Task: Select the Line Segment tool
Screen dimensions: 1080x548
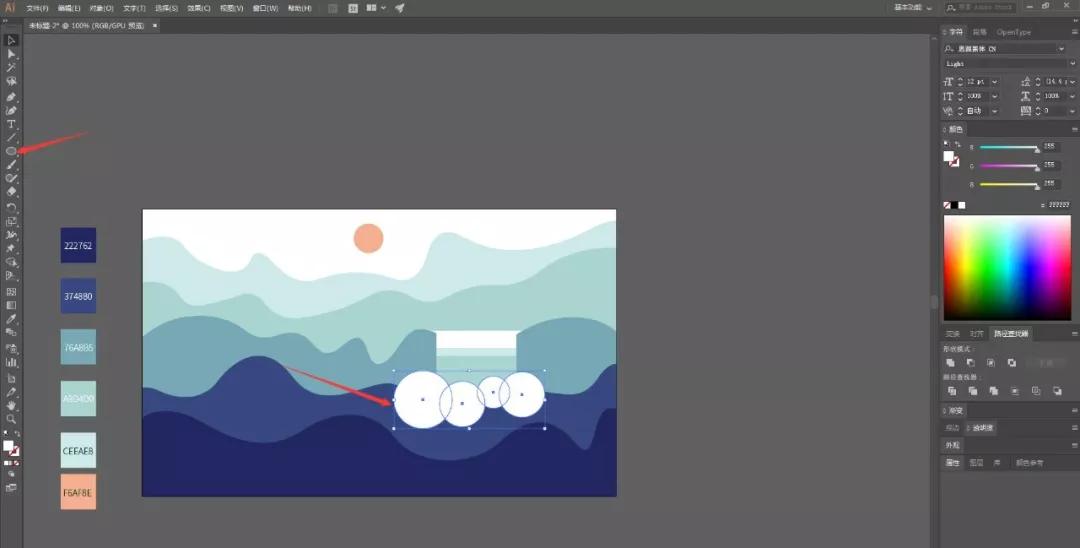Action: coord(11,136)
